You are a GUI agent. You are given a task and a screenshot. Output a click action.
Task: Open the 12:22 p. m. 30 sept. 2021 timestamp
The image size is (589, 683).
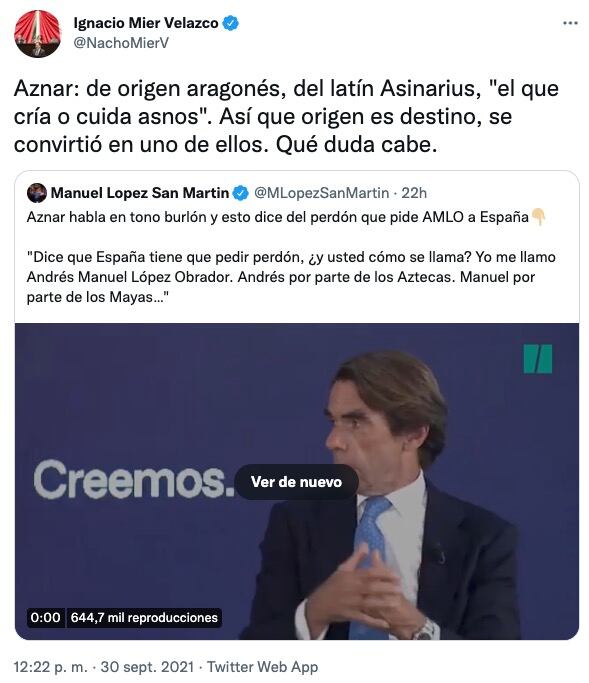[104, 667]
